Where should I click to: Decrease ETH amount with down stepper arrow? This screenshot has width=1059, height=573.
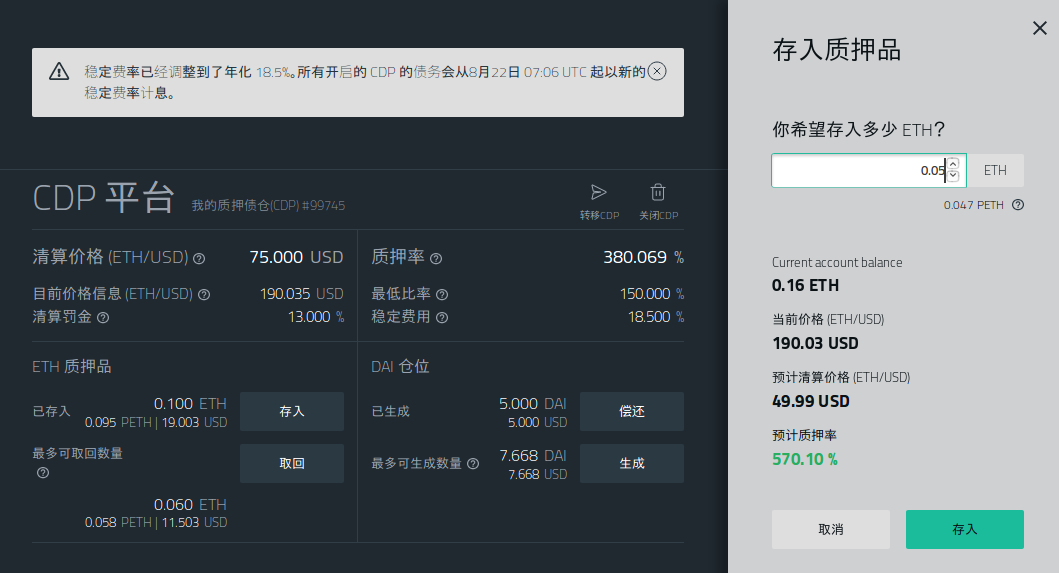coord(953,176)
